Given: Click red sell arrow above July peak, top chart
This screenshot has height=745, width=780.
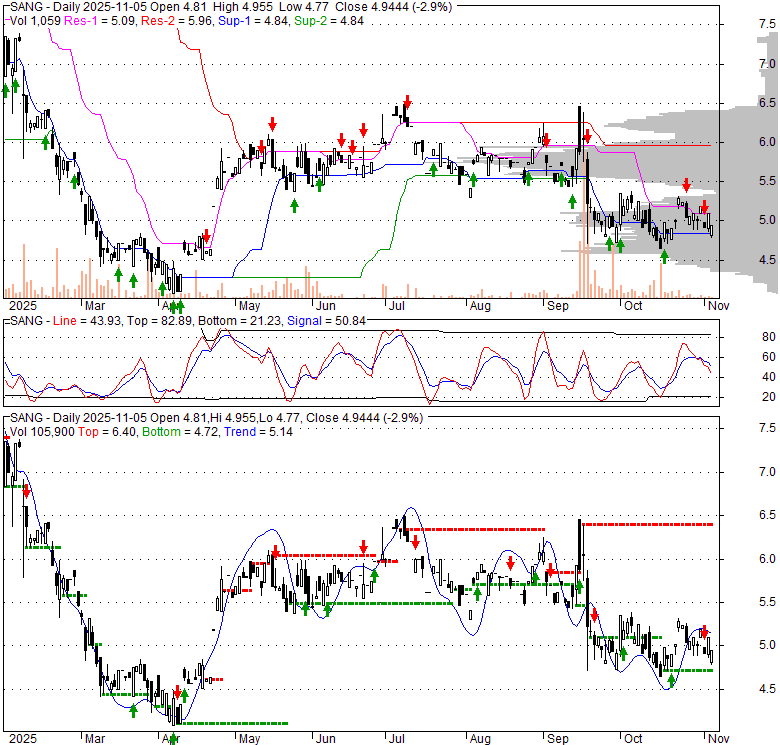Looking at the screenshot, I should point(407,102).
